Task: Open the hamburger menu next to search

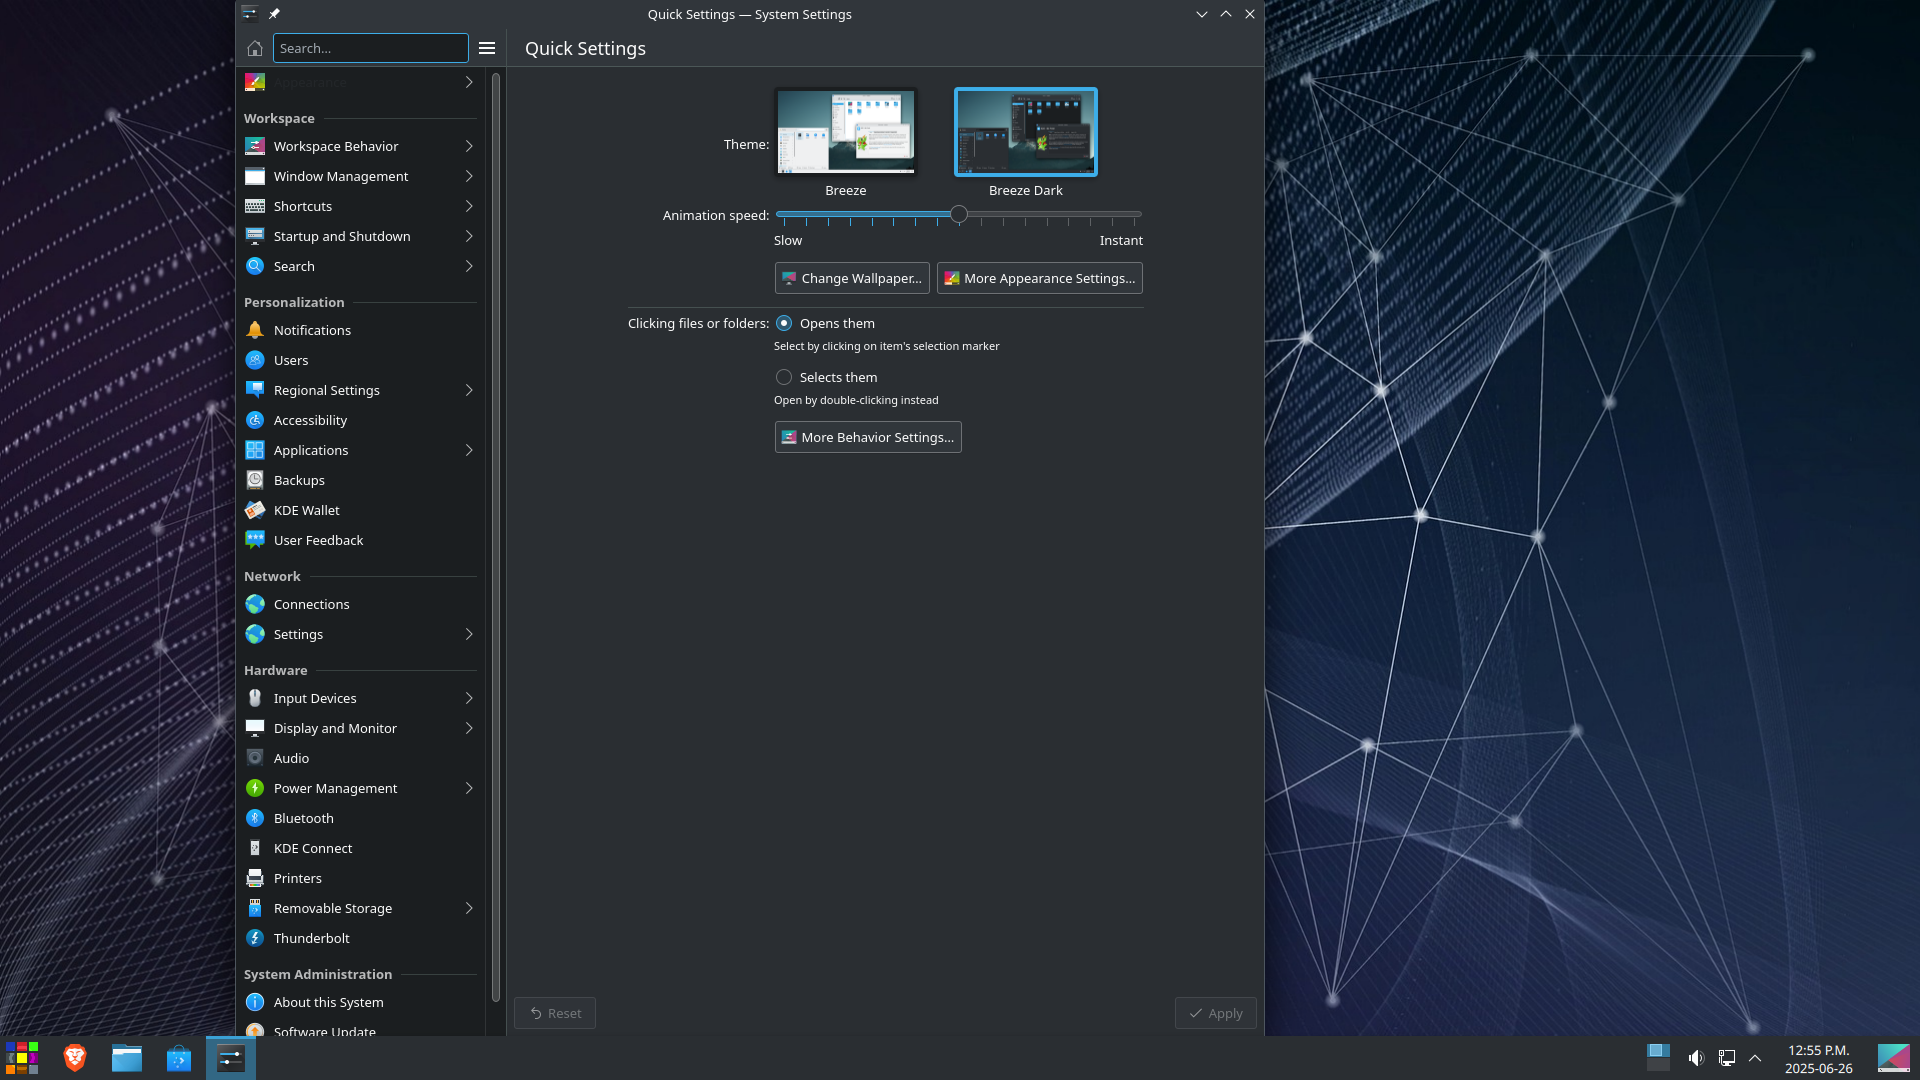Action: (x=487, y=48)
